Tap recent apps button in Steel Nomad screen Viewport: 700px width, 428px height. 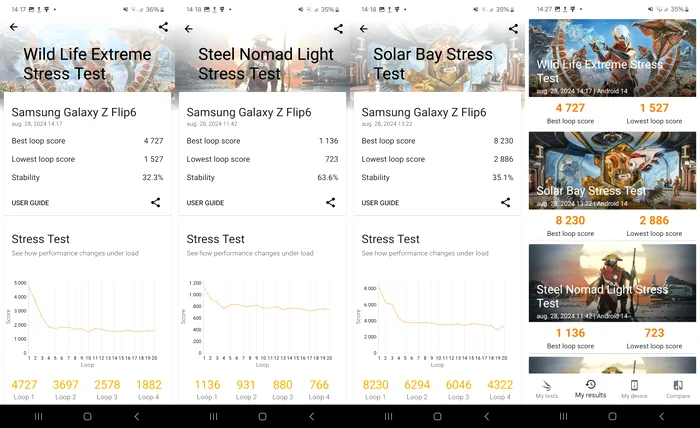(213, 416)
